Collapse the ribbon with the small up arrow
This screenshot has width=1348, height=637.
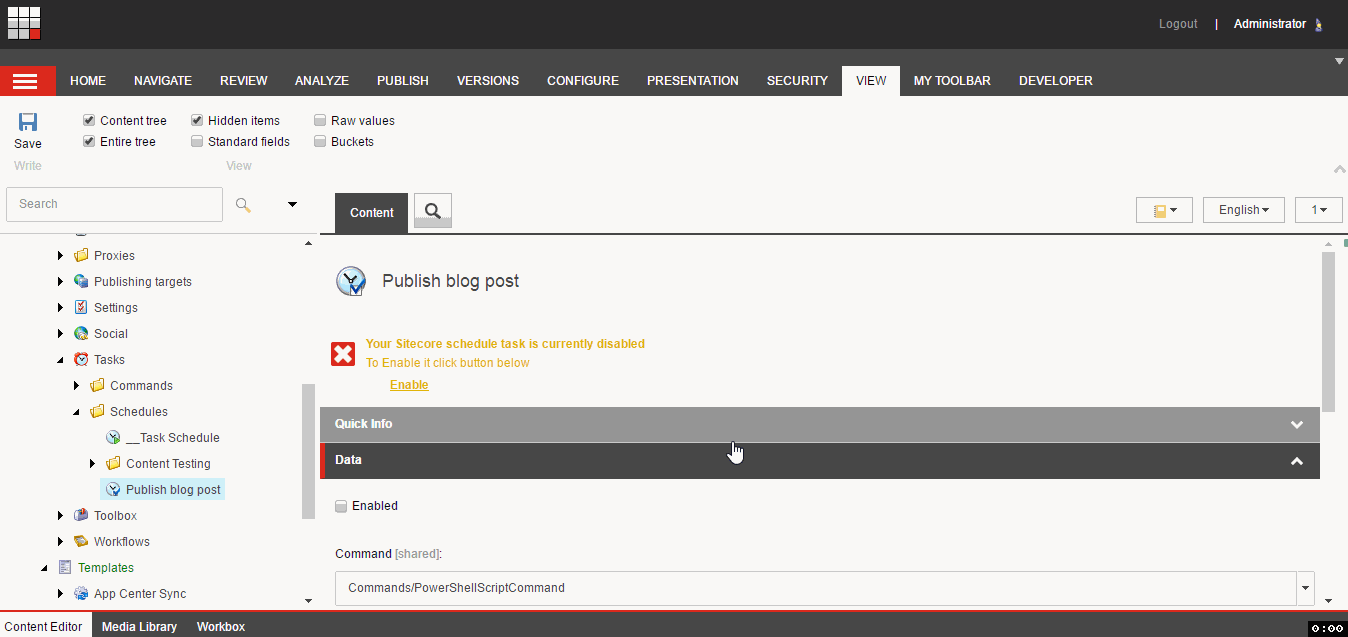pos(1340,169)
